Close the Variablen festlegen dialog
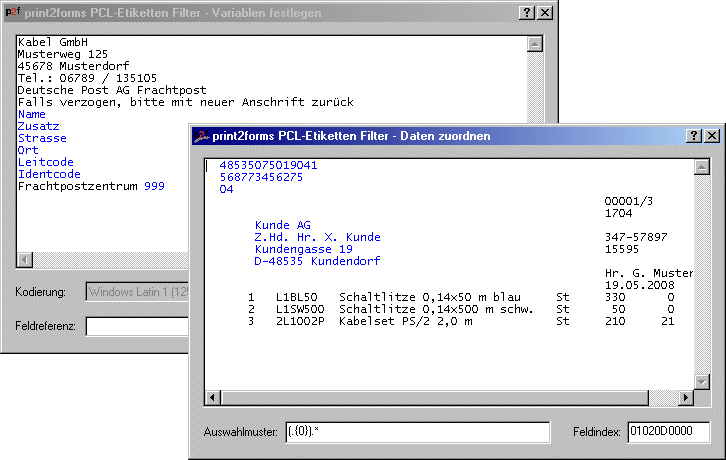 (x=544, y=12)
